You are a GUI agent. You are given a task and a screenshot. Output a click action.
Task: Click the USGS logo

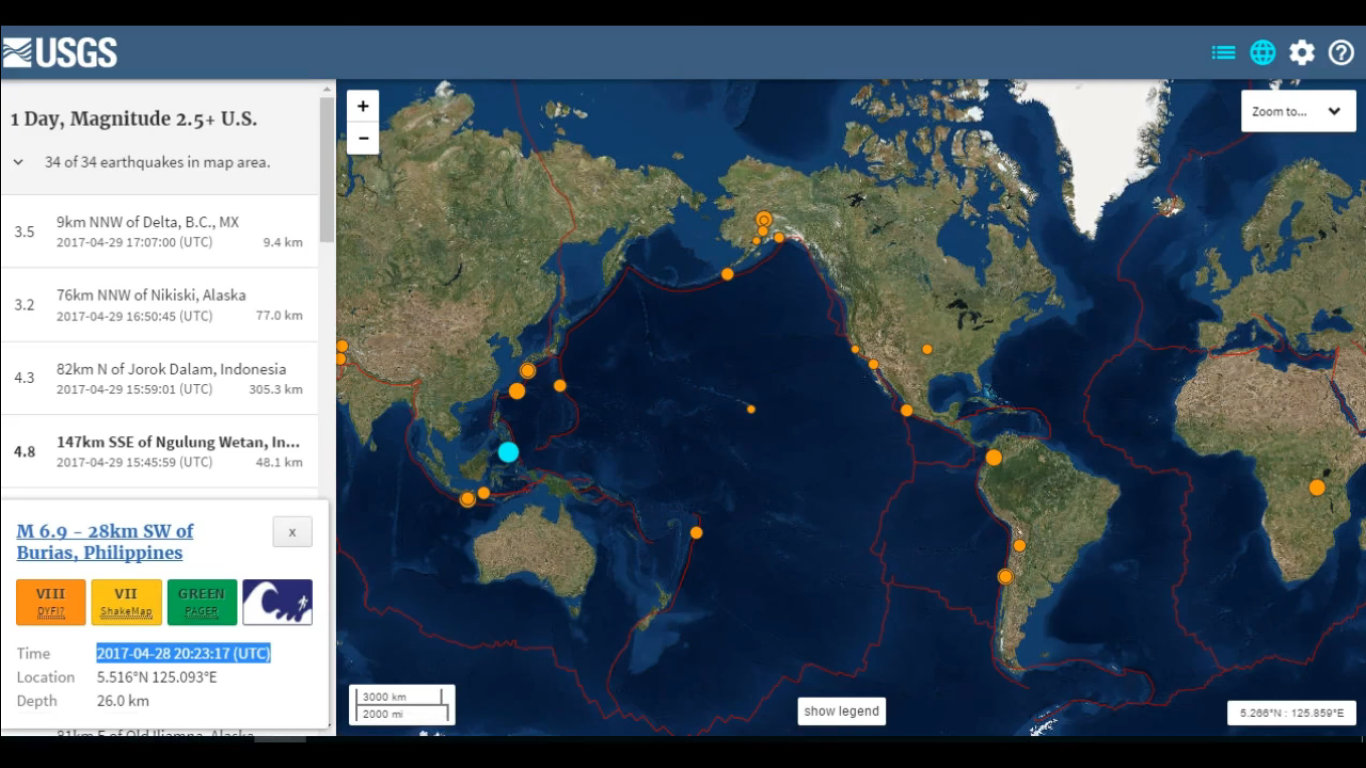tap(62, 51)
